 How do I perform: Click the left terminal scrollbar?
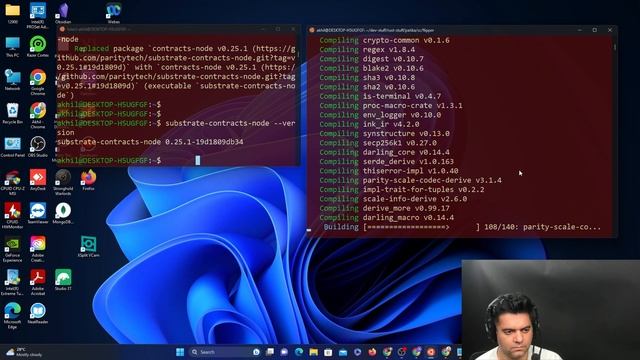point(298,53)
